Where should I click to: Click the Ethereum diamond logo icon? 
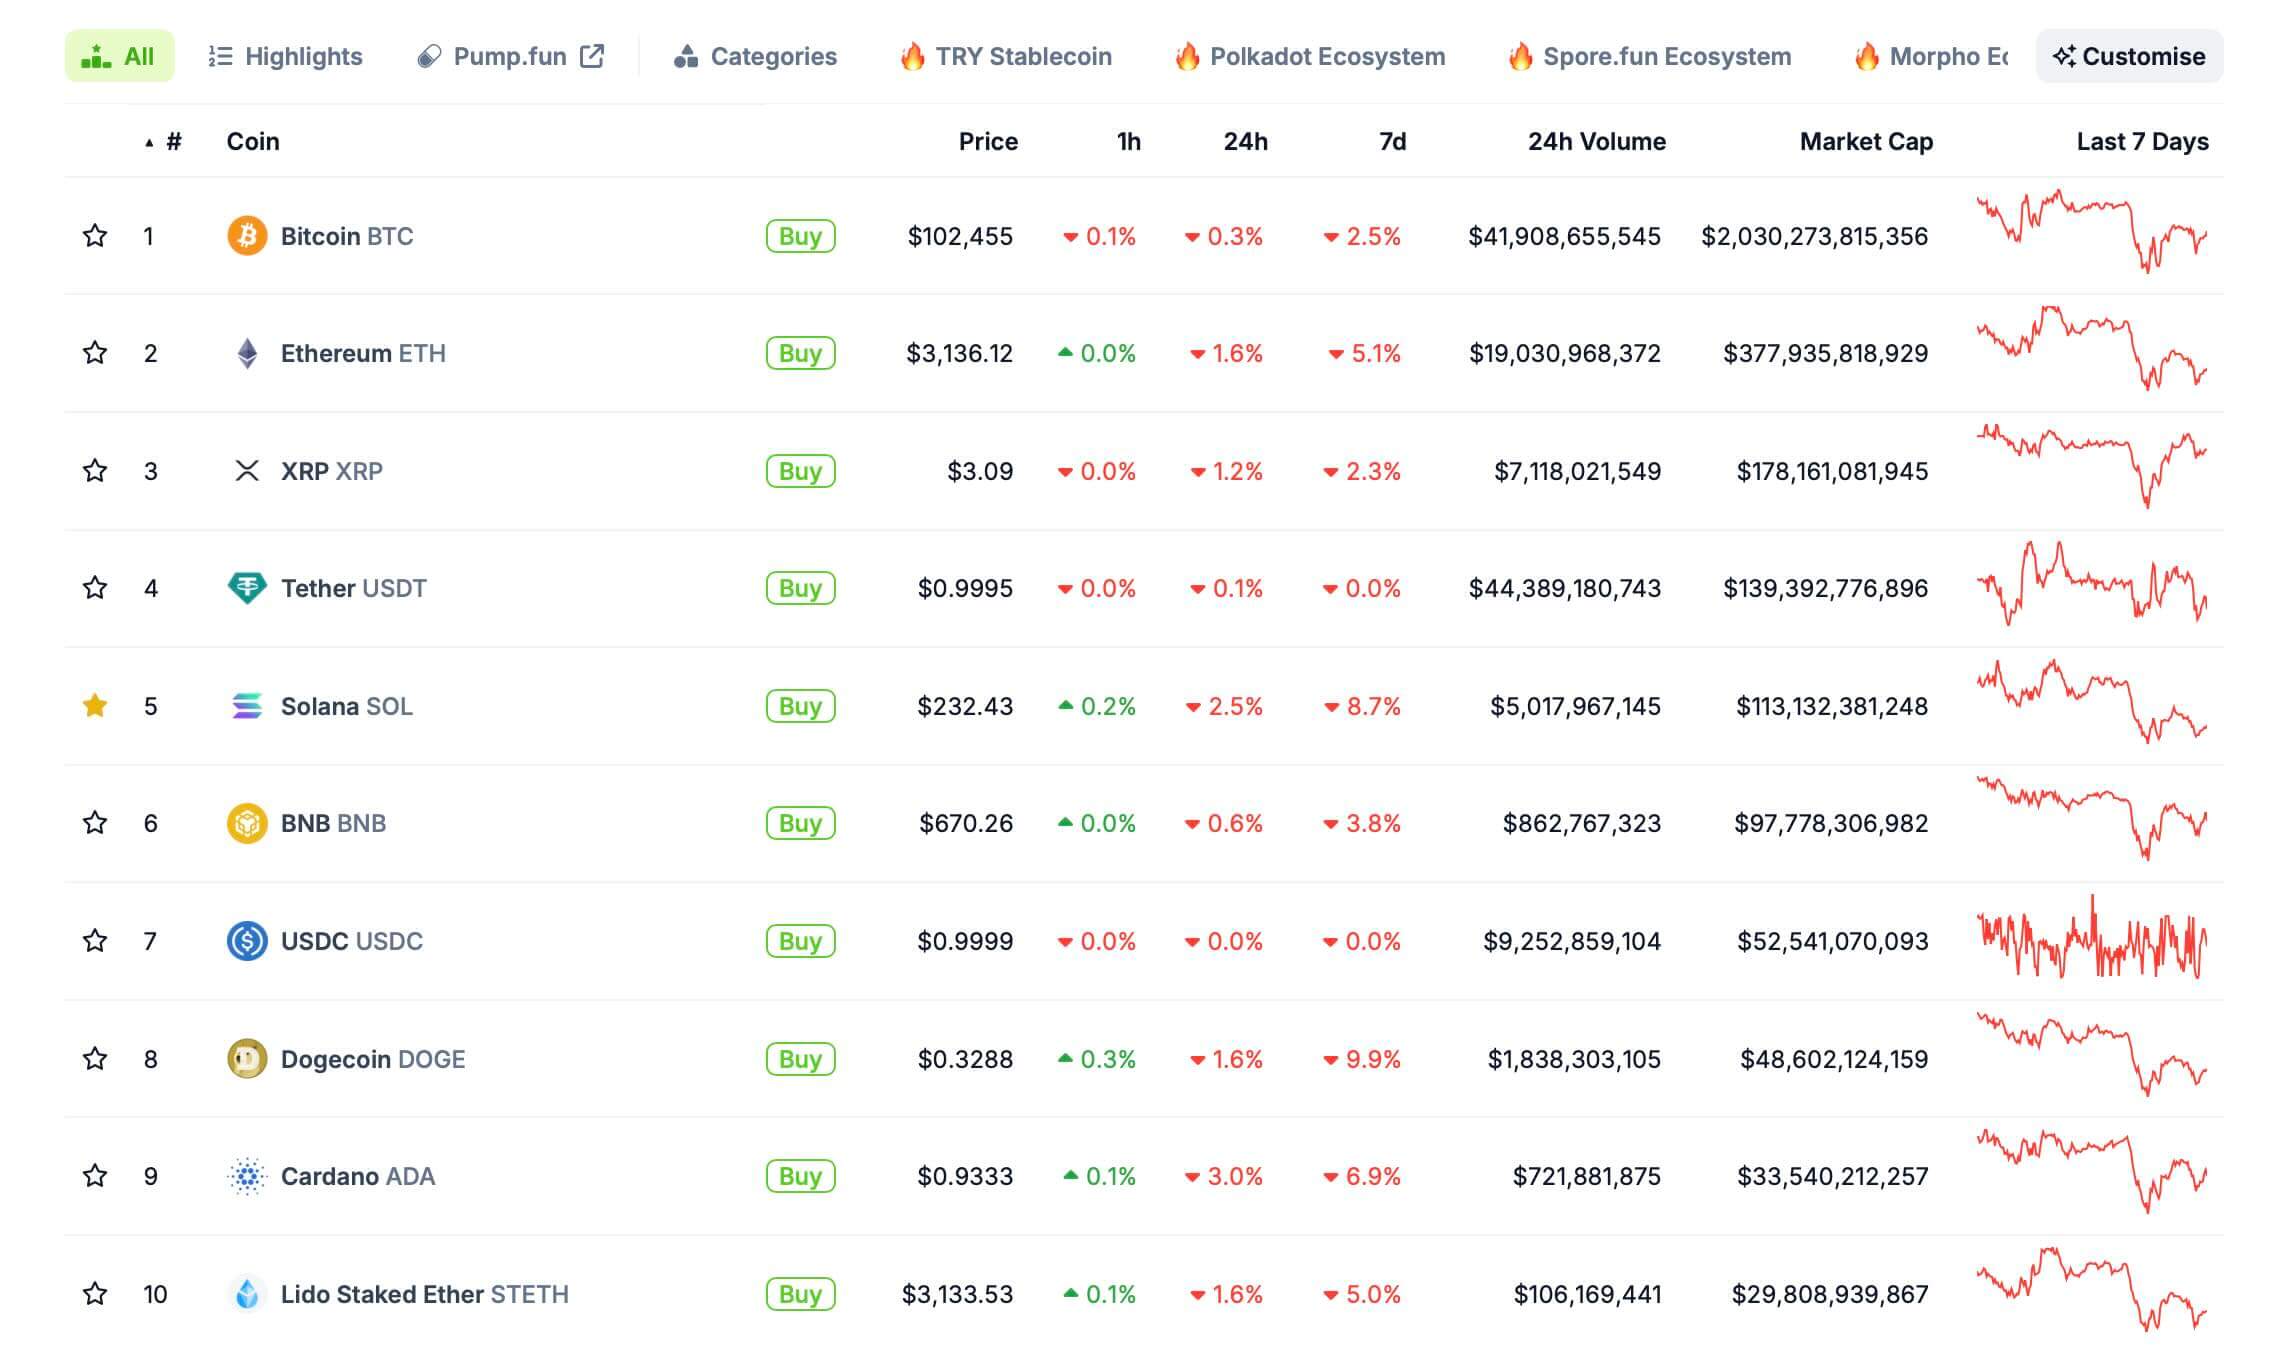pos(247,353)
